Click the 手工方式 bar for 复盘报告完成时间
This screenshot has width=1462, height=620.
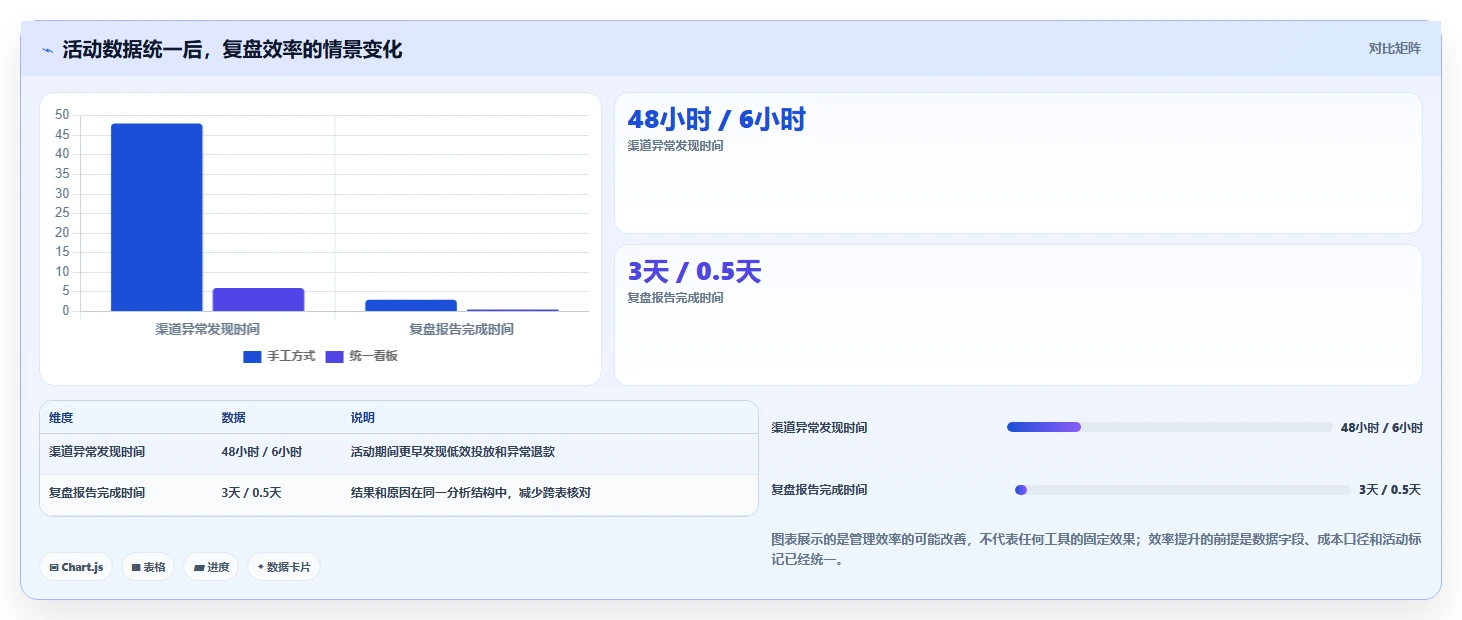click(x=411, y=305)
